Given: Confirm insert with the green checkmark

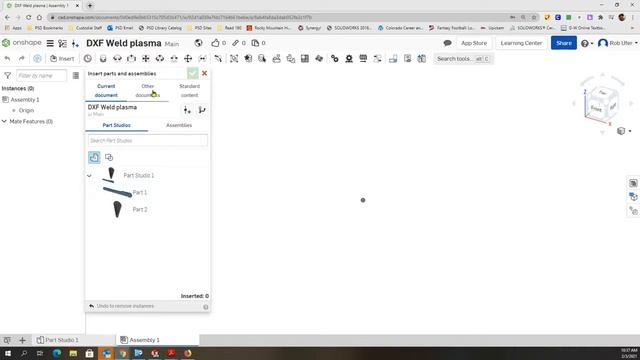Looking at the screenshot, I should coord(193,73).
